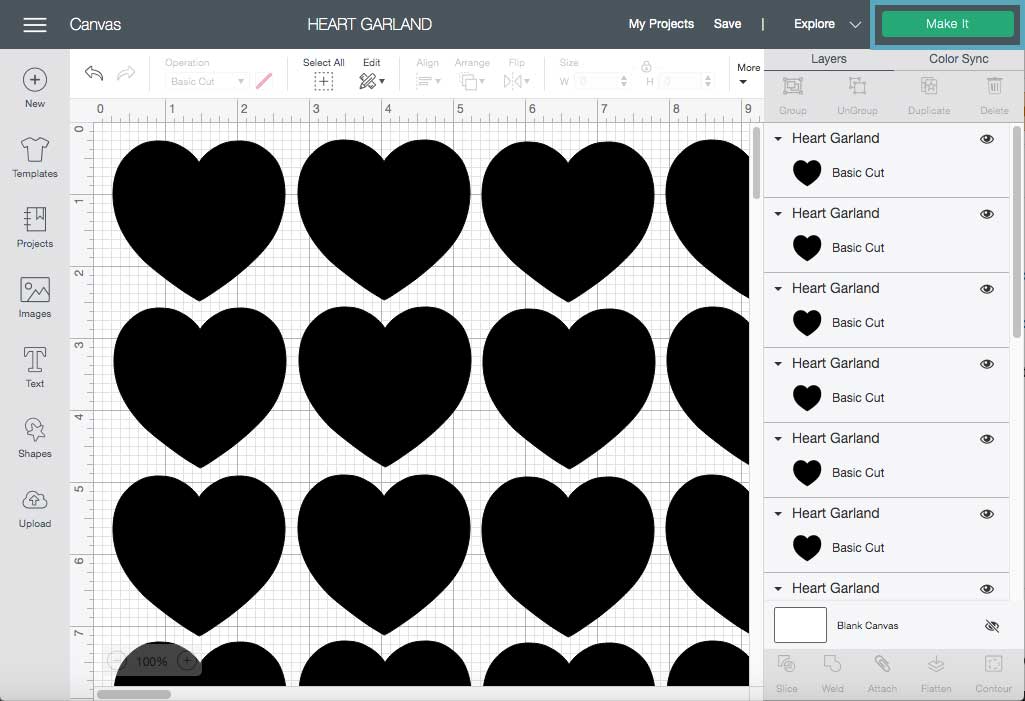Click the Blank Canvas white swatch

[800, 625]
